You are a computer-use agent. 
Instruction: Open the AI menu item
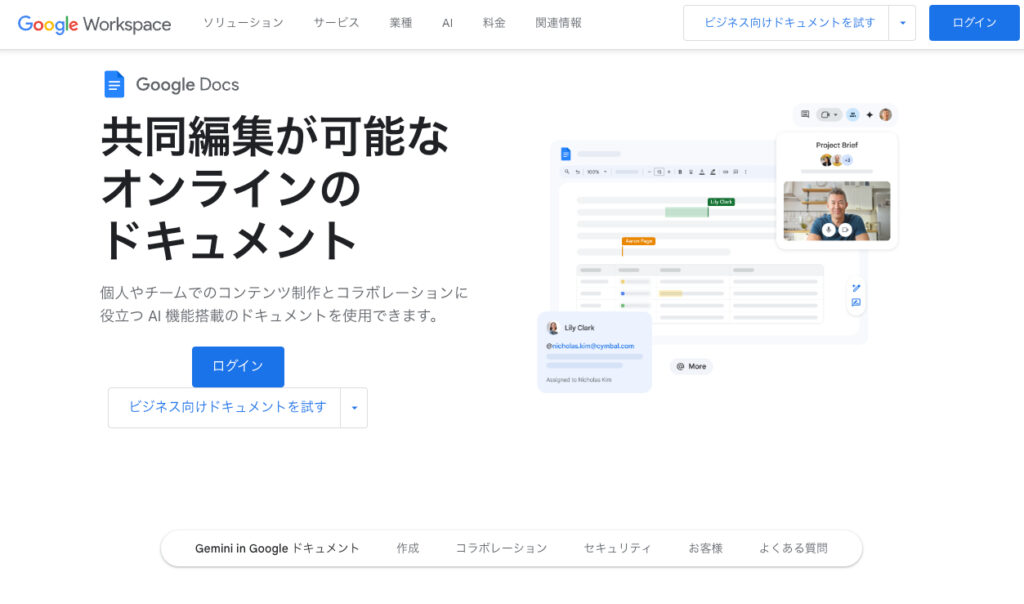[x=447, y=23]
